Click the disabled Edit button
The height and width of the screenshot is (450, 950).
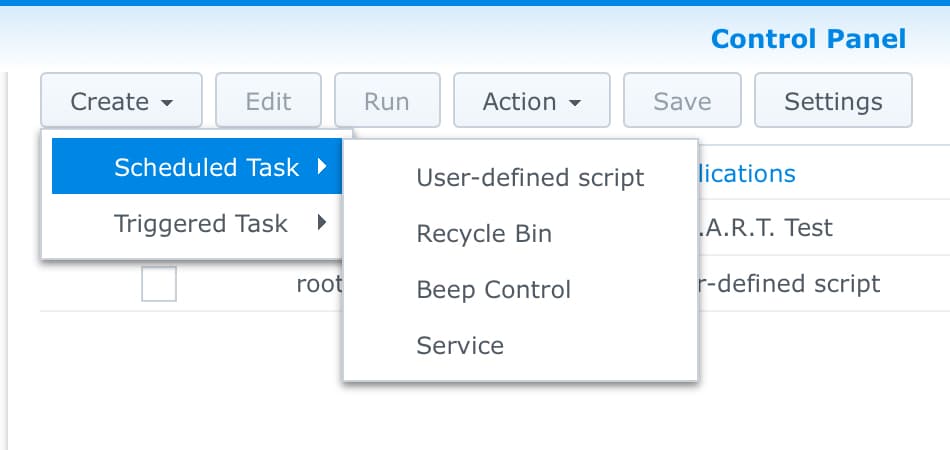268,101
